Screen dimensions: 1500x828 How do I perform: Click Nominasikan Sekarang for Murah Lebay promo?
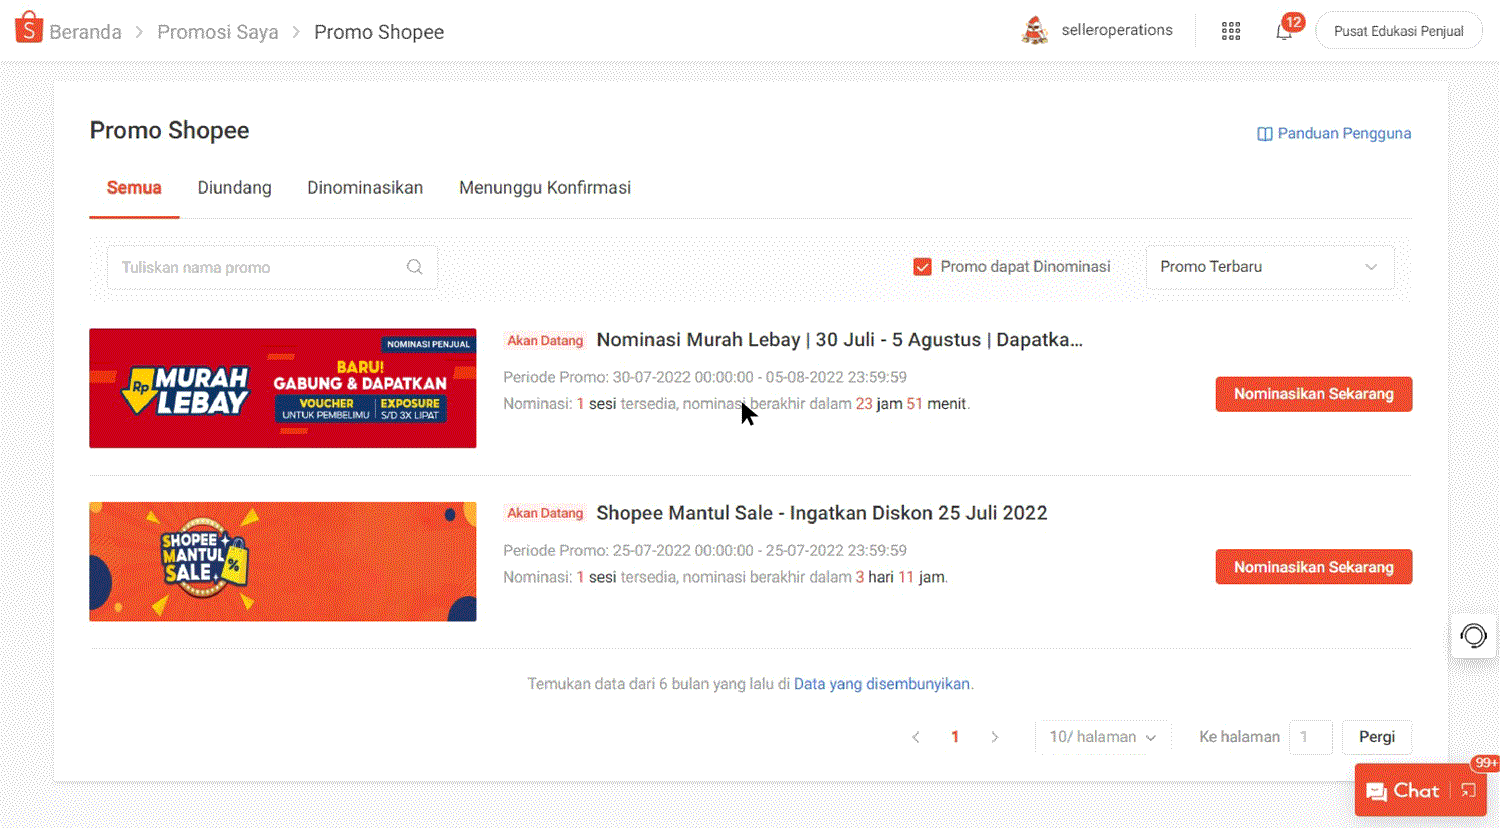click(x=1313, y=394)
